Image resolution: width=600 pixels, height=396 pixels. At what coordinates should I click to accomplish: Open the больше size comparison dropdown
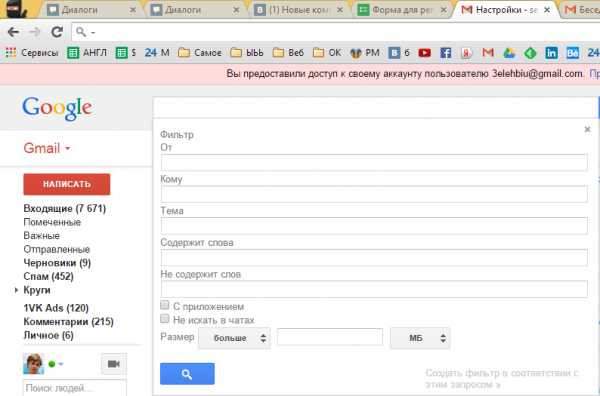[x=234, y=338]
